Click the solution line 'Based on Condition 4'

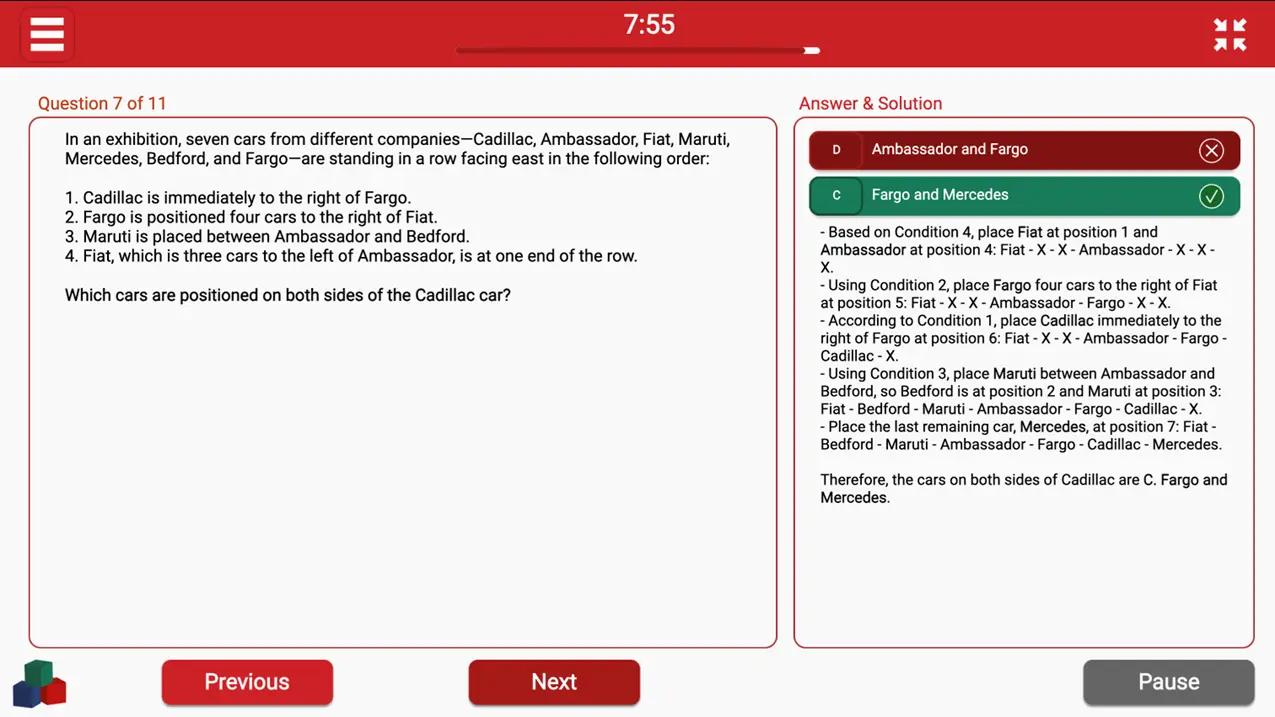(1019, 250)
